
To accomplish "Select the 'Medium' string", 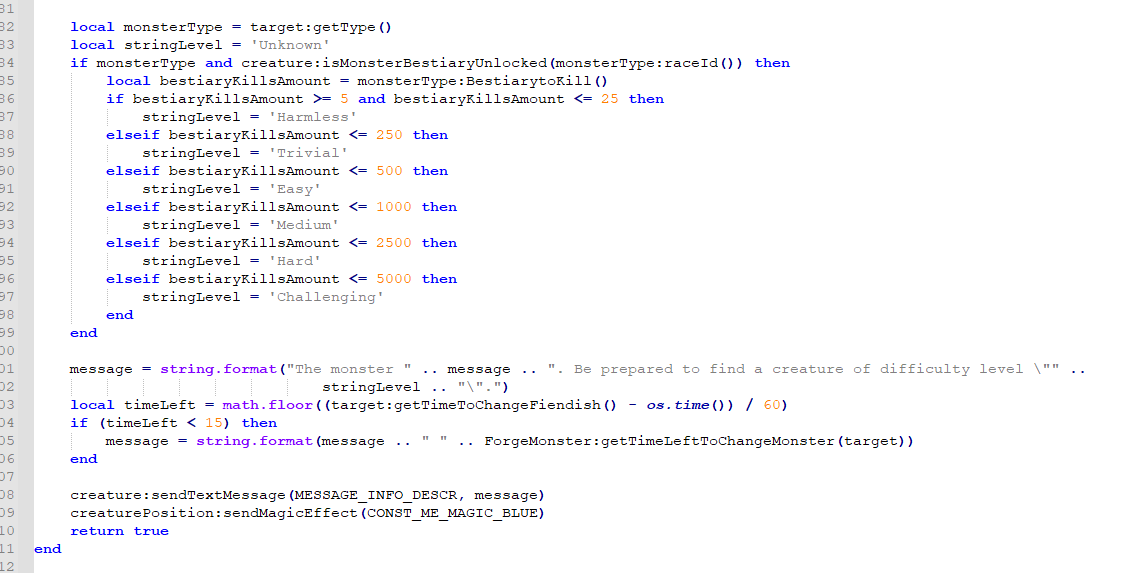I will [x=304, y=225].
